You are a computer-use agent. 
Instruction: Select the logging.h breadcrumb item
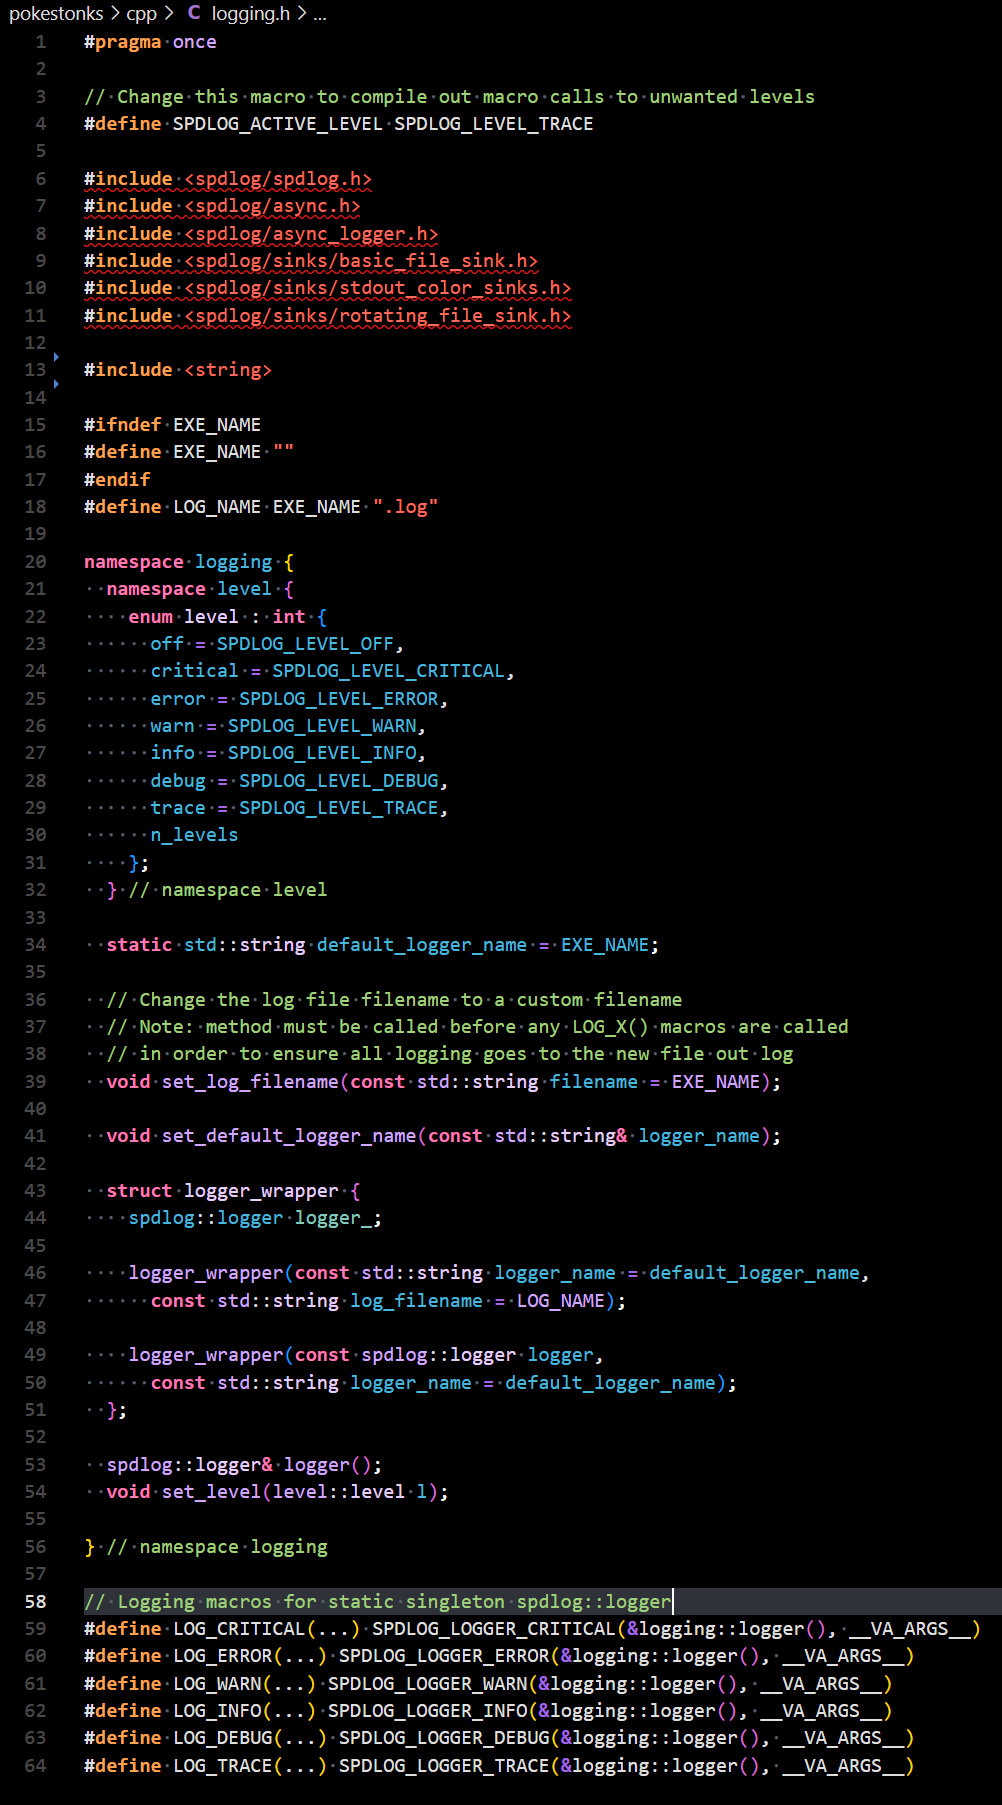[x=251, y=13]
